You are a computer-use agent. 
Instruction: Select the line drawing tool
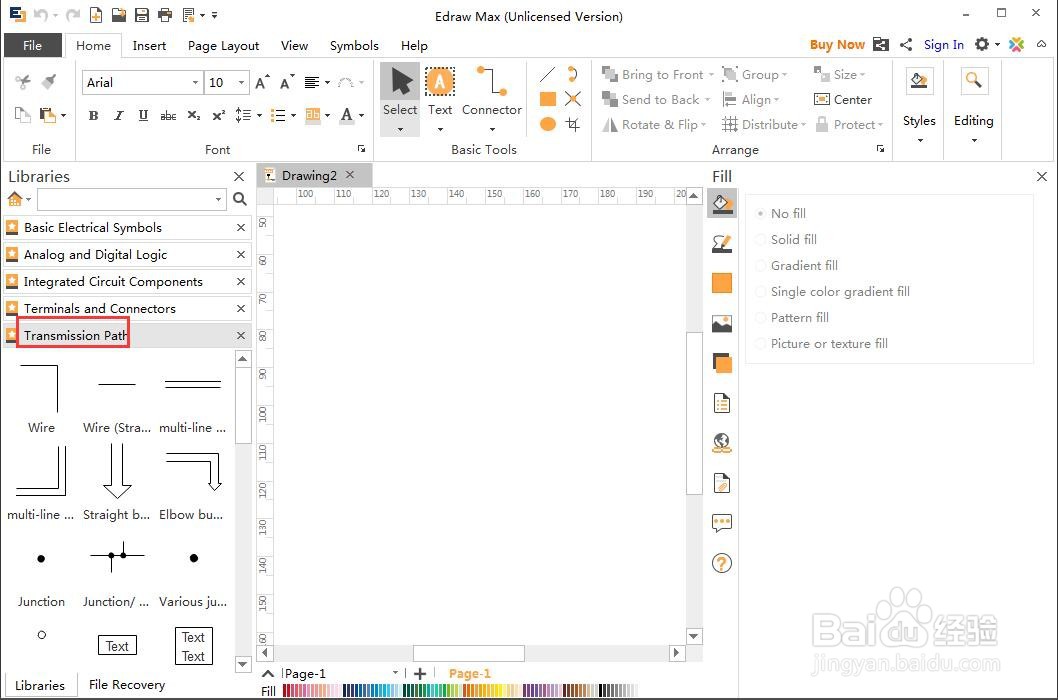pyautogui.click(x=547, y=74)
